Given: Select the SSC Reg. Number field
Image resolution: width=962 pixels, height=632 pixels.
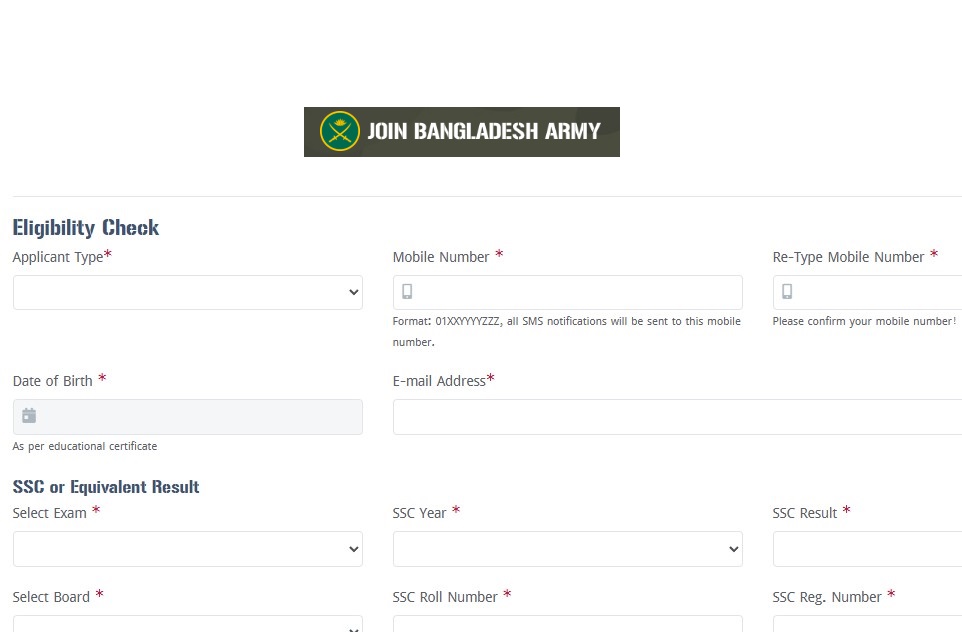Looking at the screenshot, I should click(867, 624).
